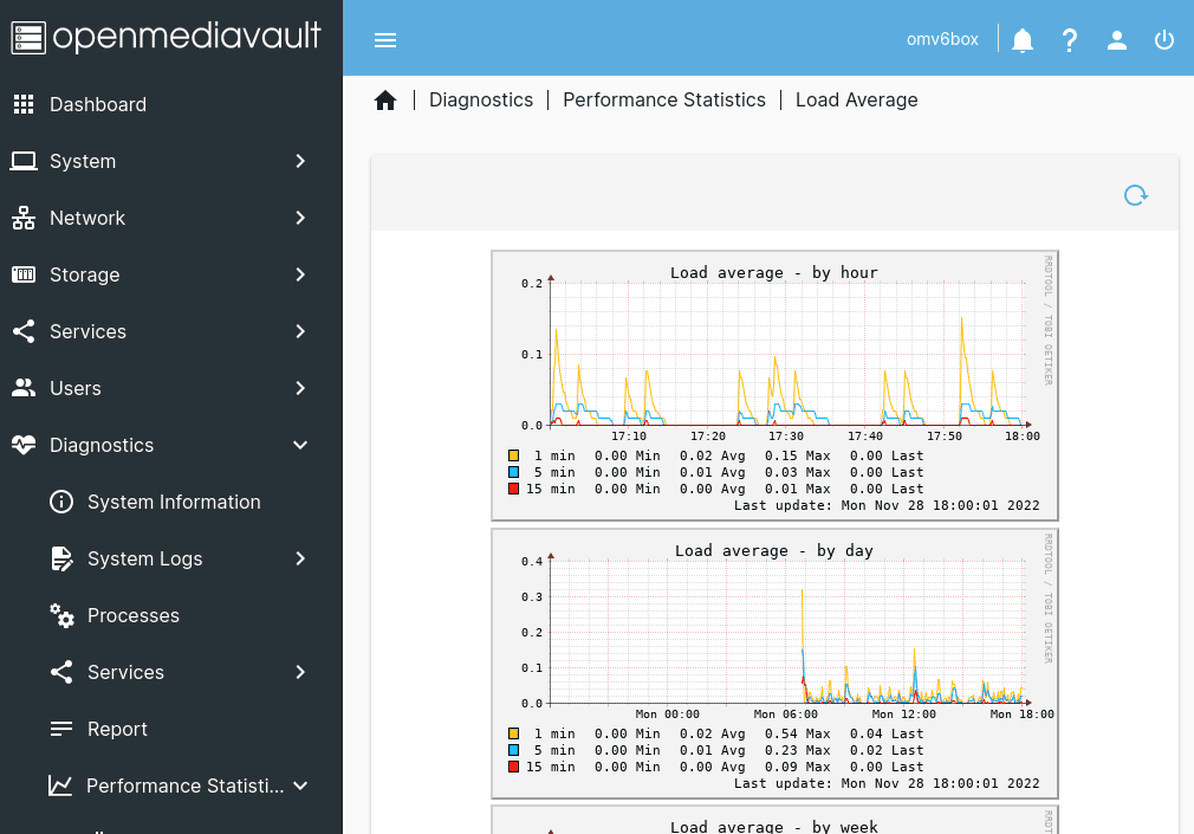Click the Mon 12:00 axis label
Image resolution: width=1194 pixels, height=834 pixels.
point(903,714)
